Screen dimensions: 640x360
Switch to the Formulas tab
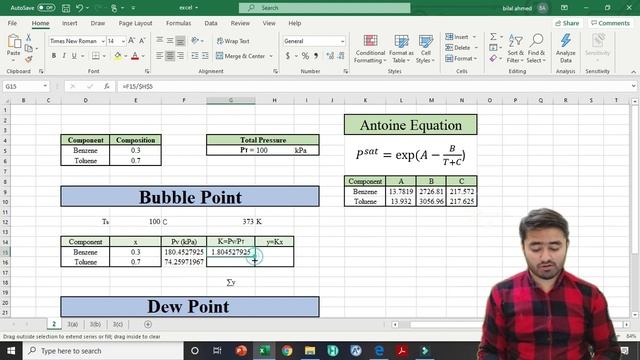coord(178,23)
